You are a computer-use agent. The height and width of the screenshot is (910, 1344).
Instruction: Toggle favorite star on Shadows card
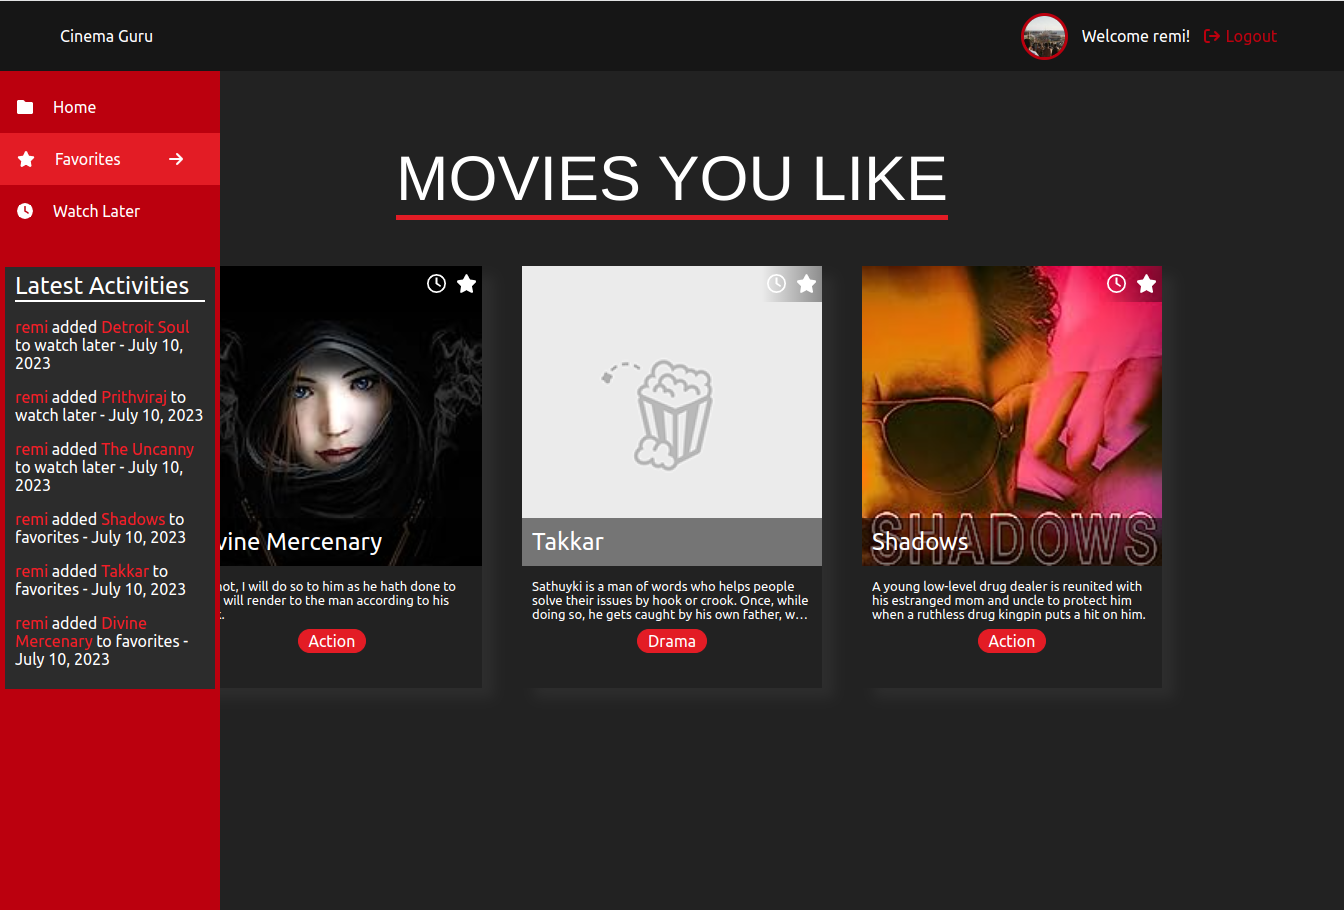click(1146, 284)
